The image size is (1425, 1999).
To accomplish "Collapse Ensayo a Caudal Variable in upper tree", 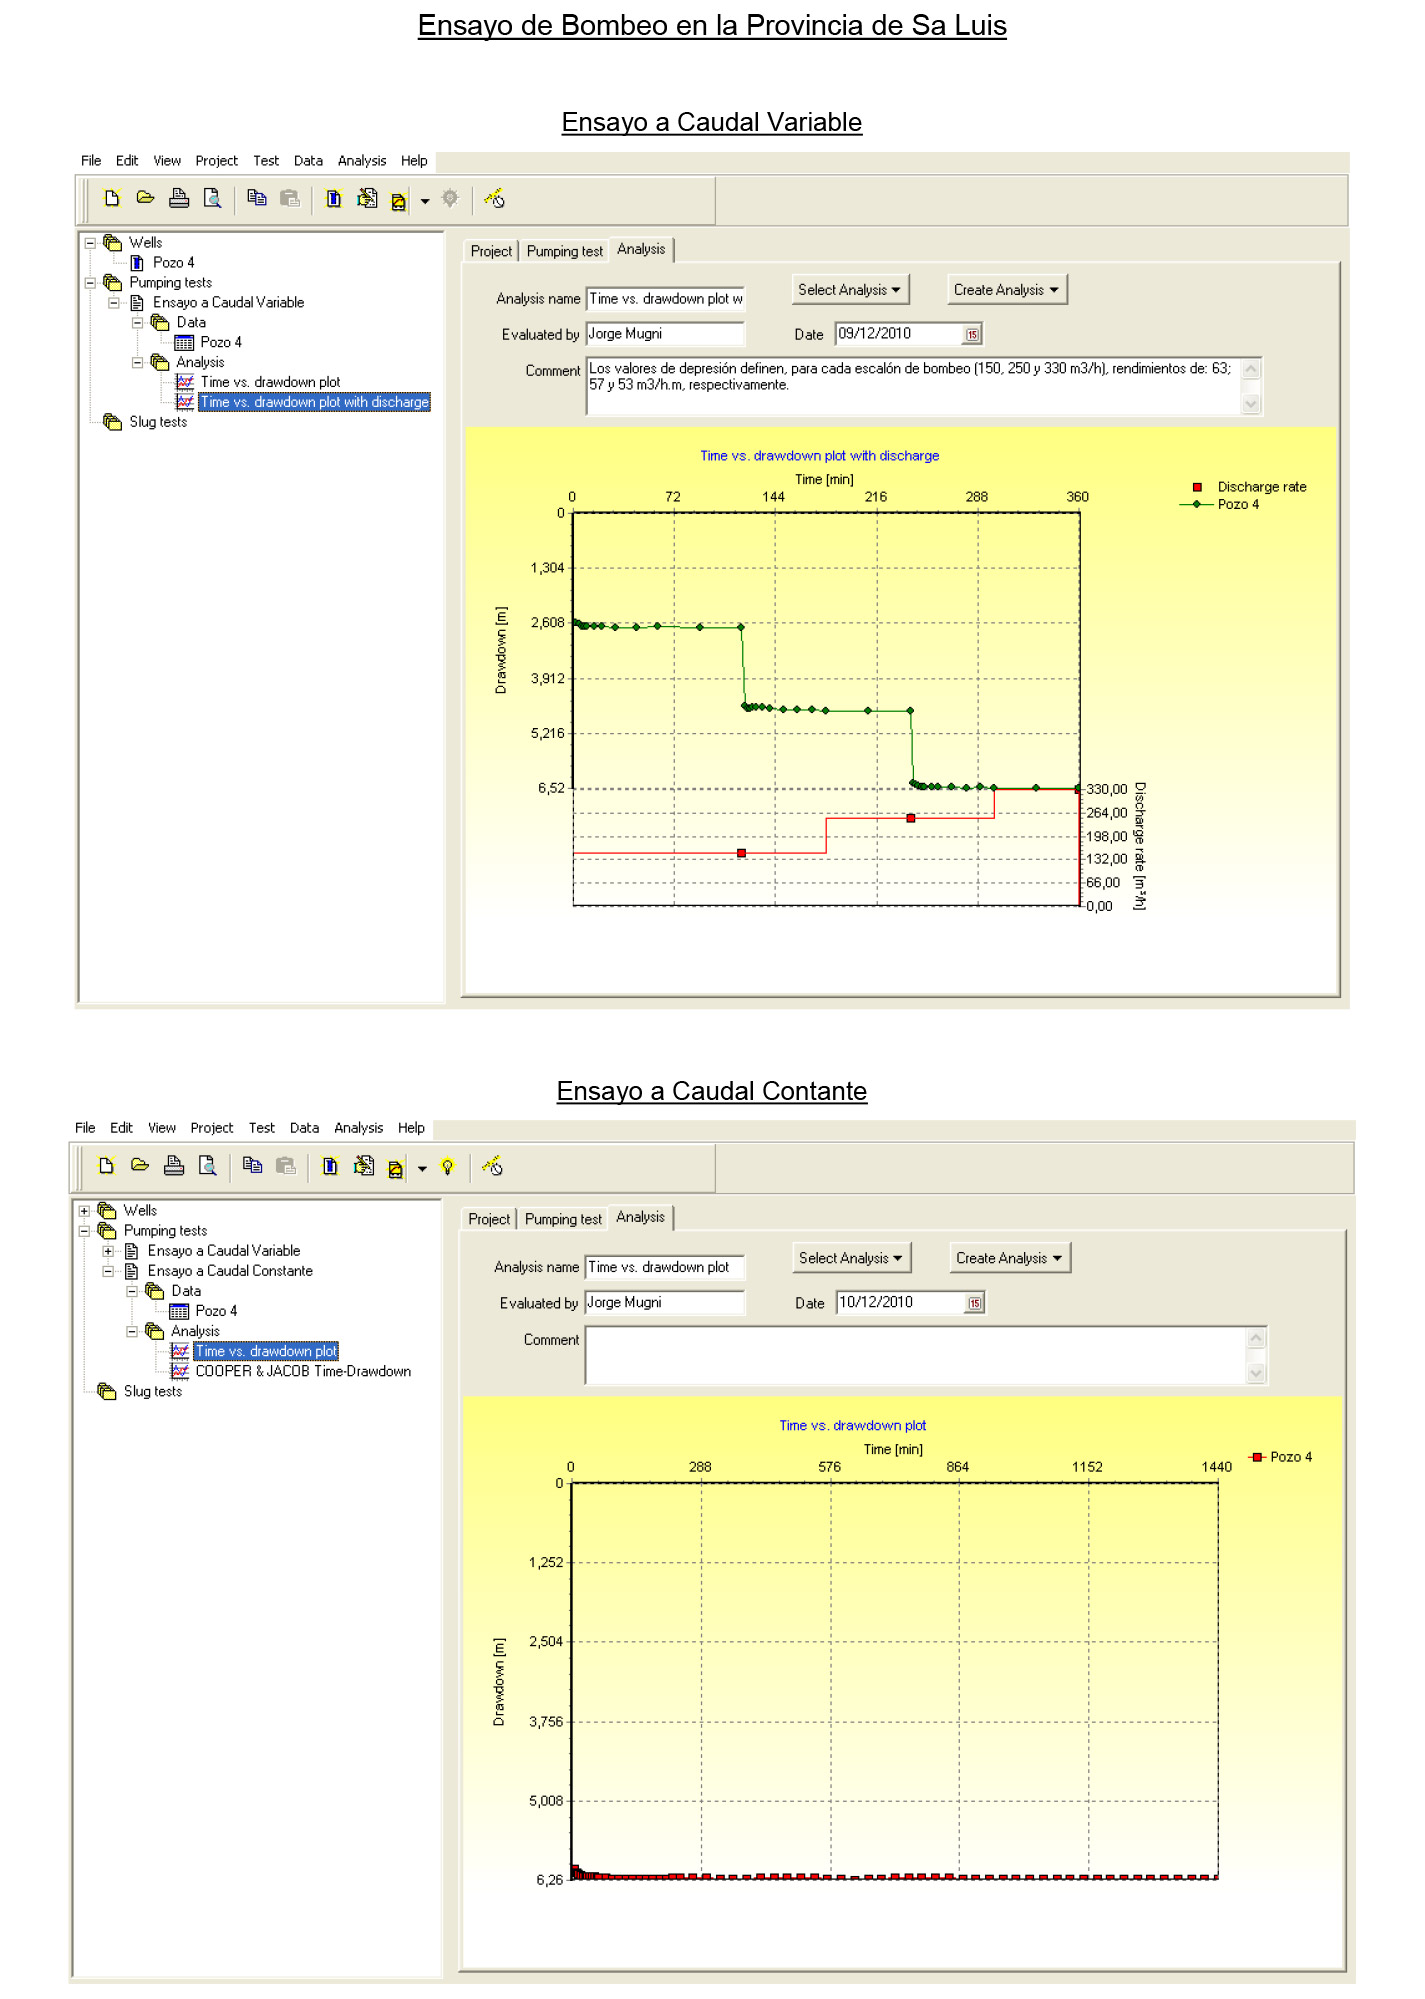I will [x=114, y=303].
